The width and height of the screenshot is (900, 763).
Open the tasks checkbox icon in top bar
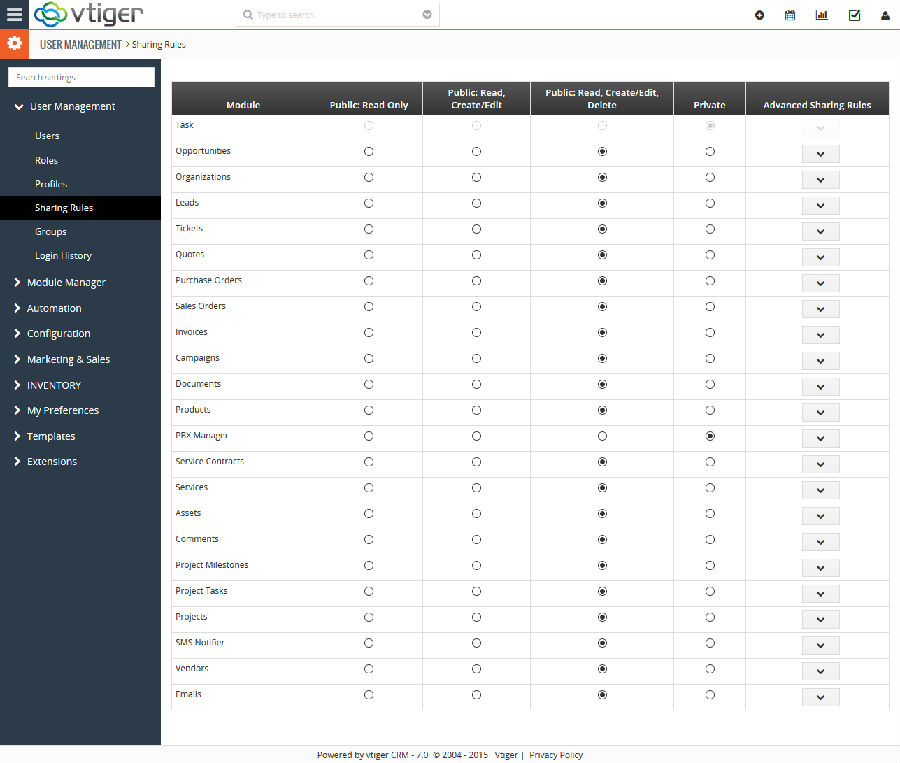(854, 16)
